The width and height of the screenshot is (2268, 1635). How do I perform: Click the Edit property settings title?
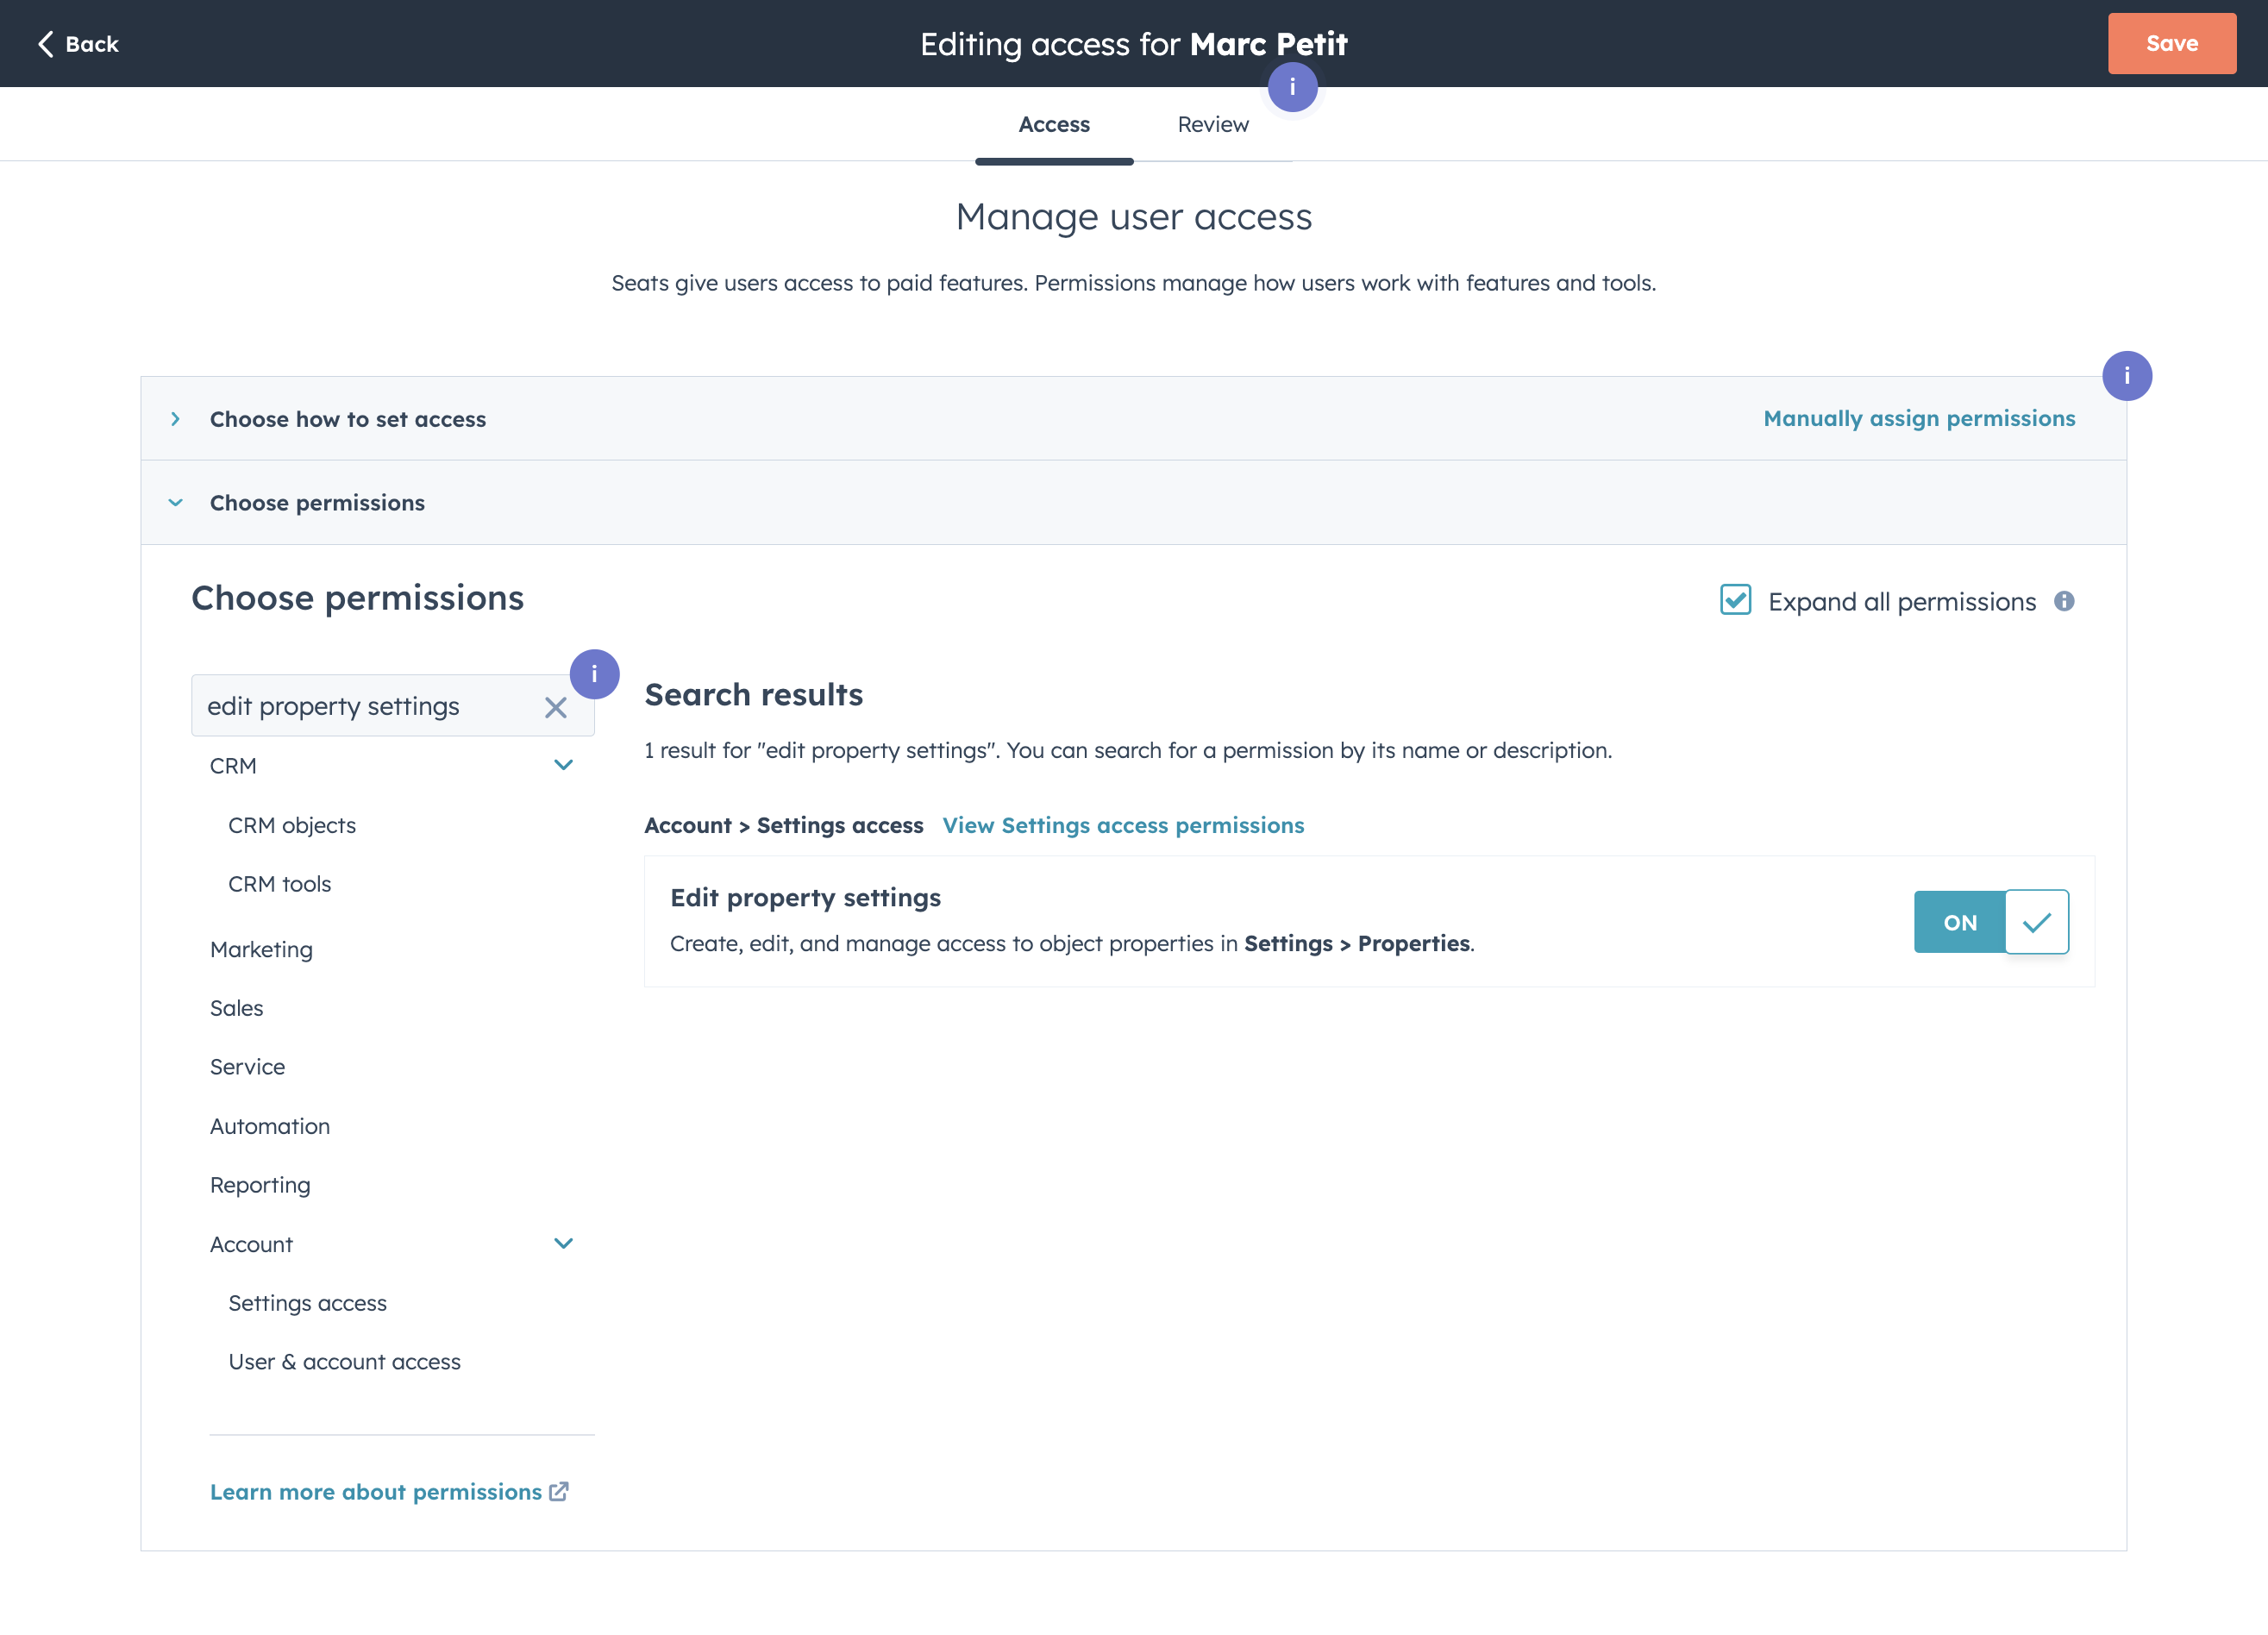coord(805,897)
